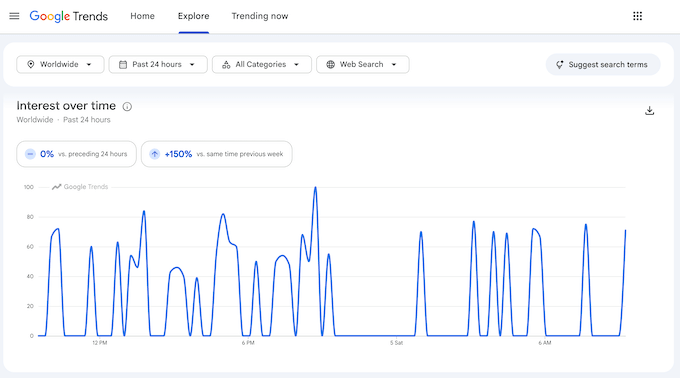Click the Google Trends logo

tap(69, 16)
